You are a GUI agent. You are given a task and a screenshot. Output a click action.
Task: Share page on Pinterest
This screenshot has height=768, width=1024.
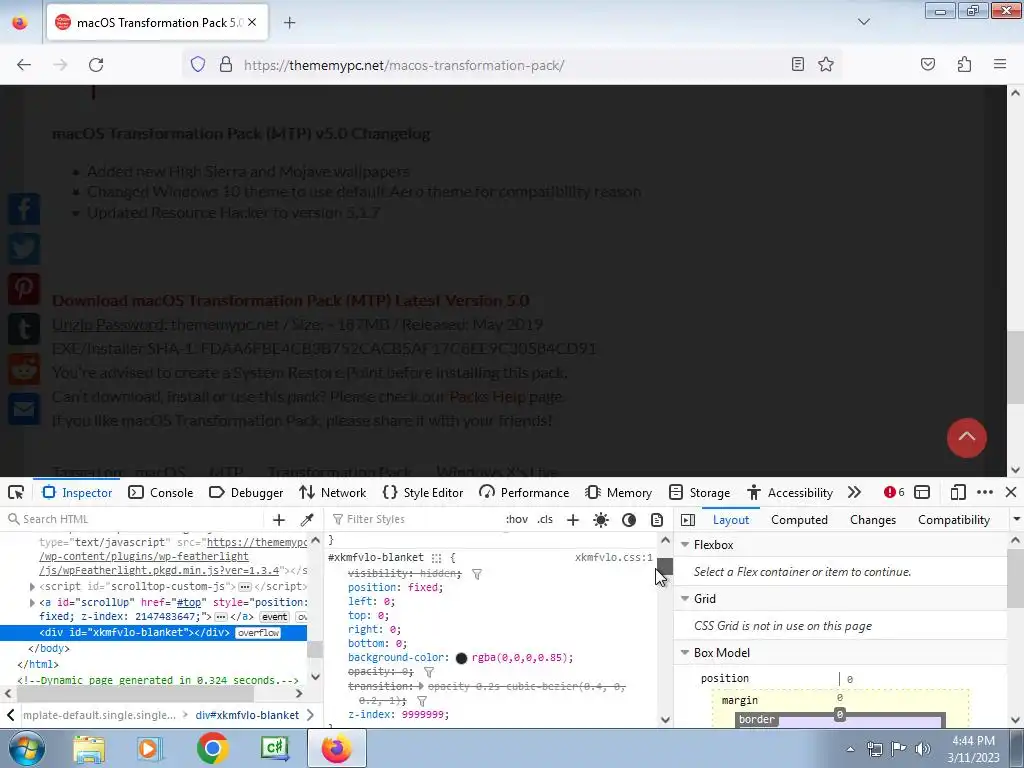point(24,289)
